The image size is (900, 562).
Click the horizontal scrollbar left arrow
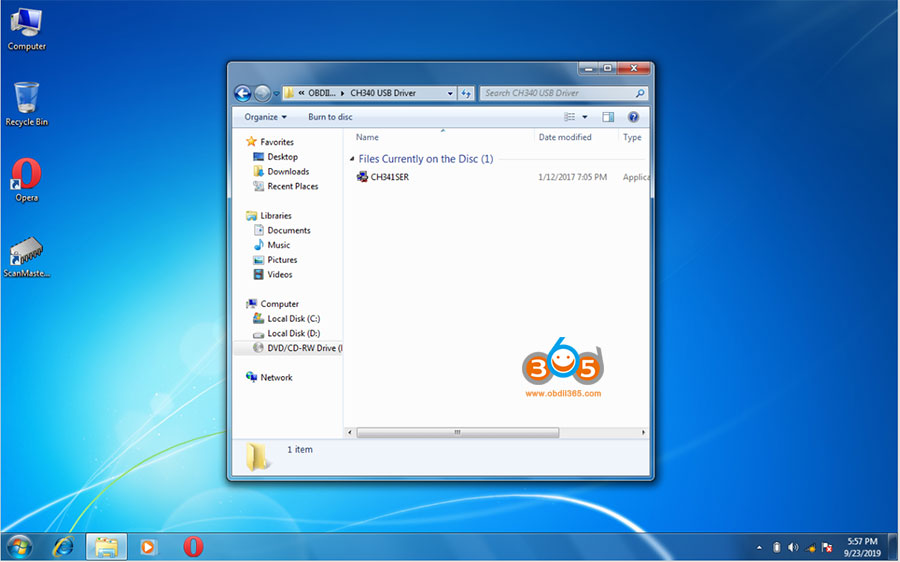[x=350, y=433]
